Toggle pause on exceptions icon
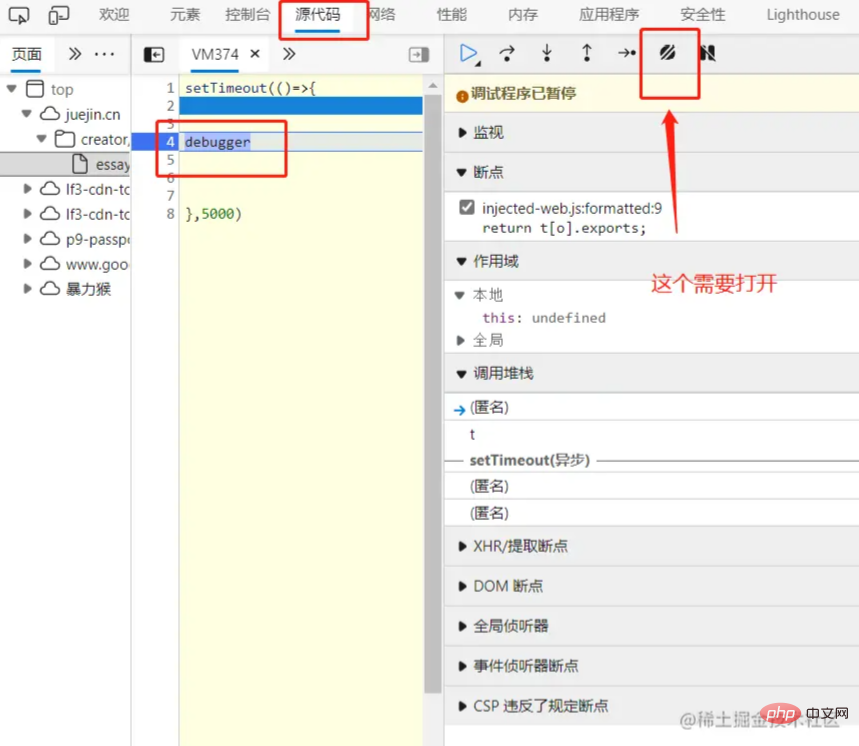The image size is (859, 746). click(708, 53)
